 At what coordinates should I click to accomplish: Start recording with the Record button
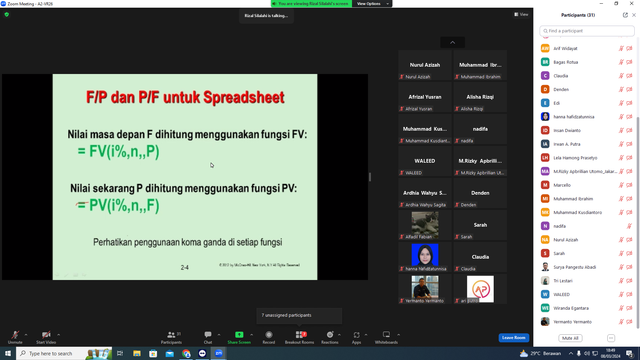pos(269,337)
